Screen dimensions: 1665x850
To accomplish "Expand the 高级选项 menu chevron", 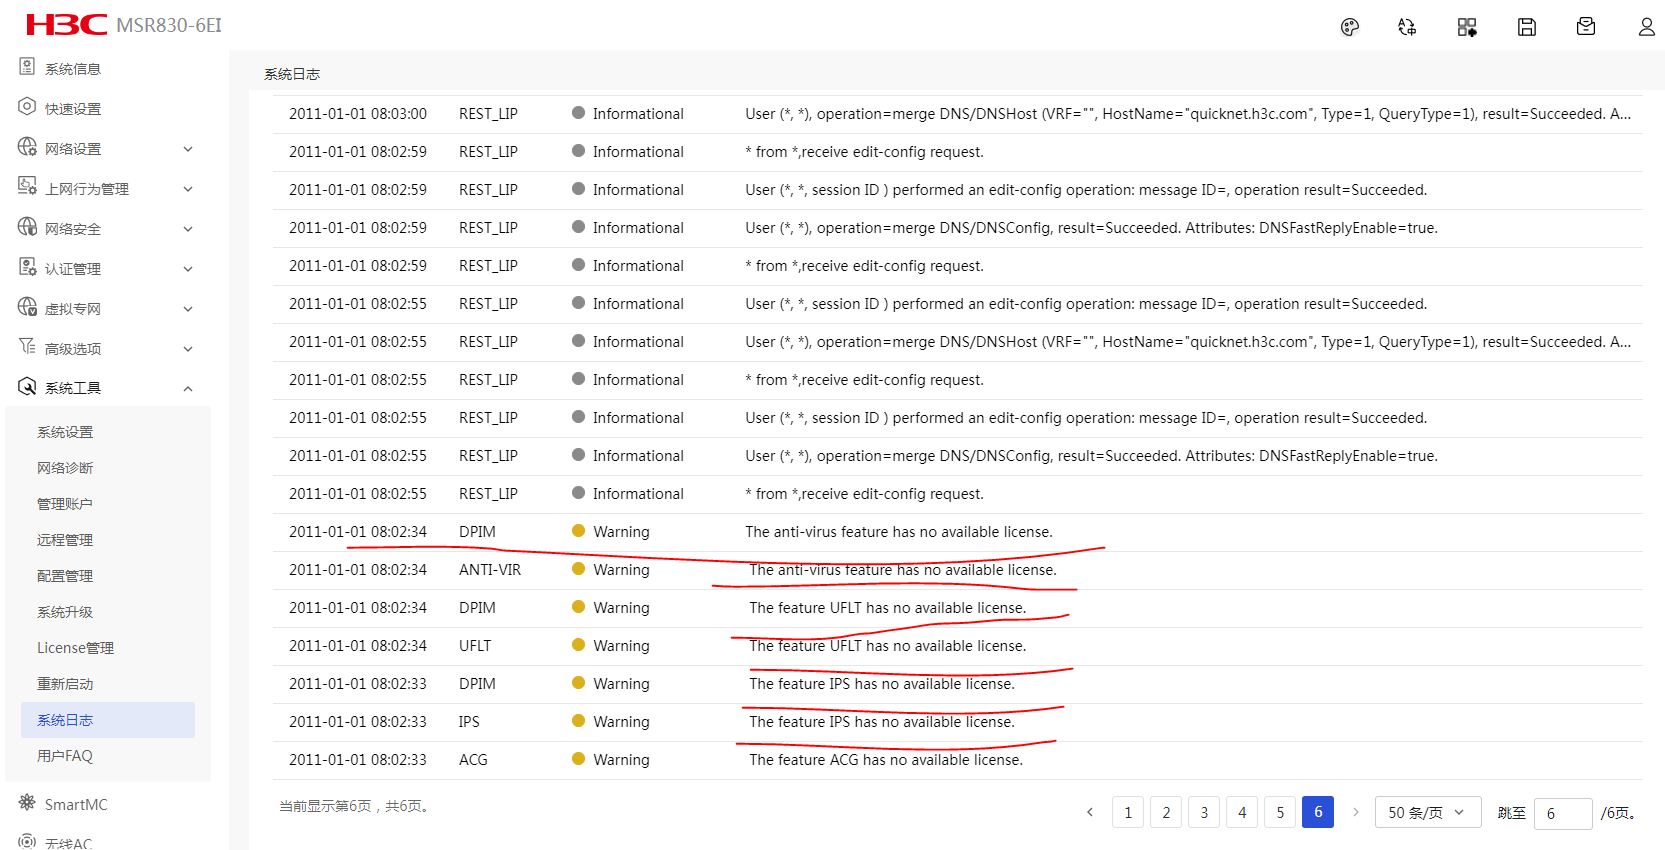I will coord(188,349).
